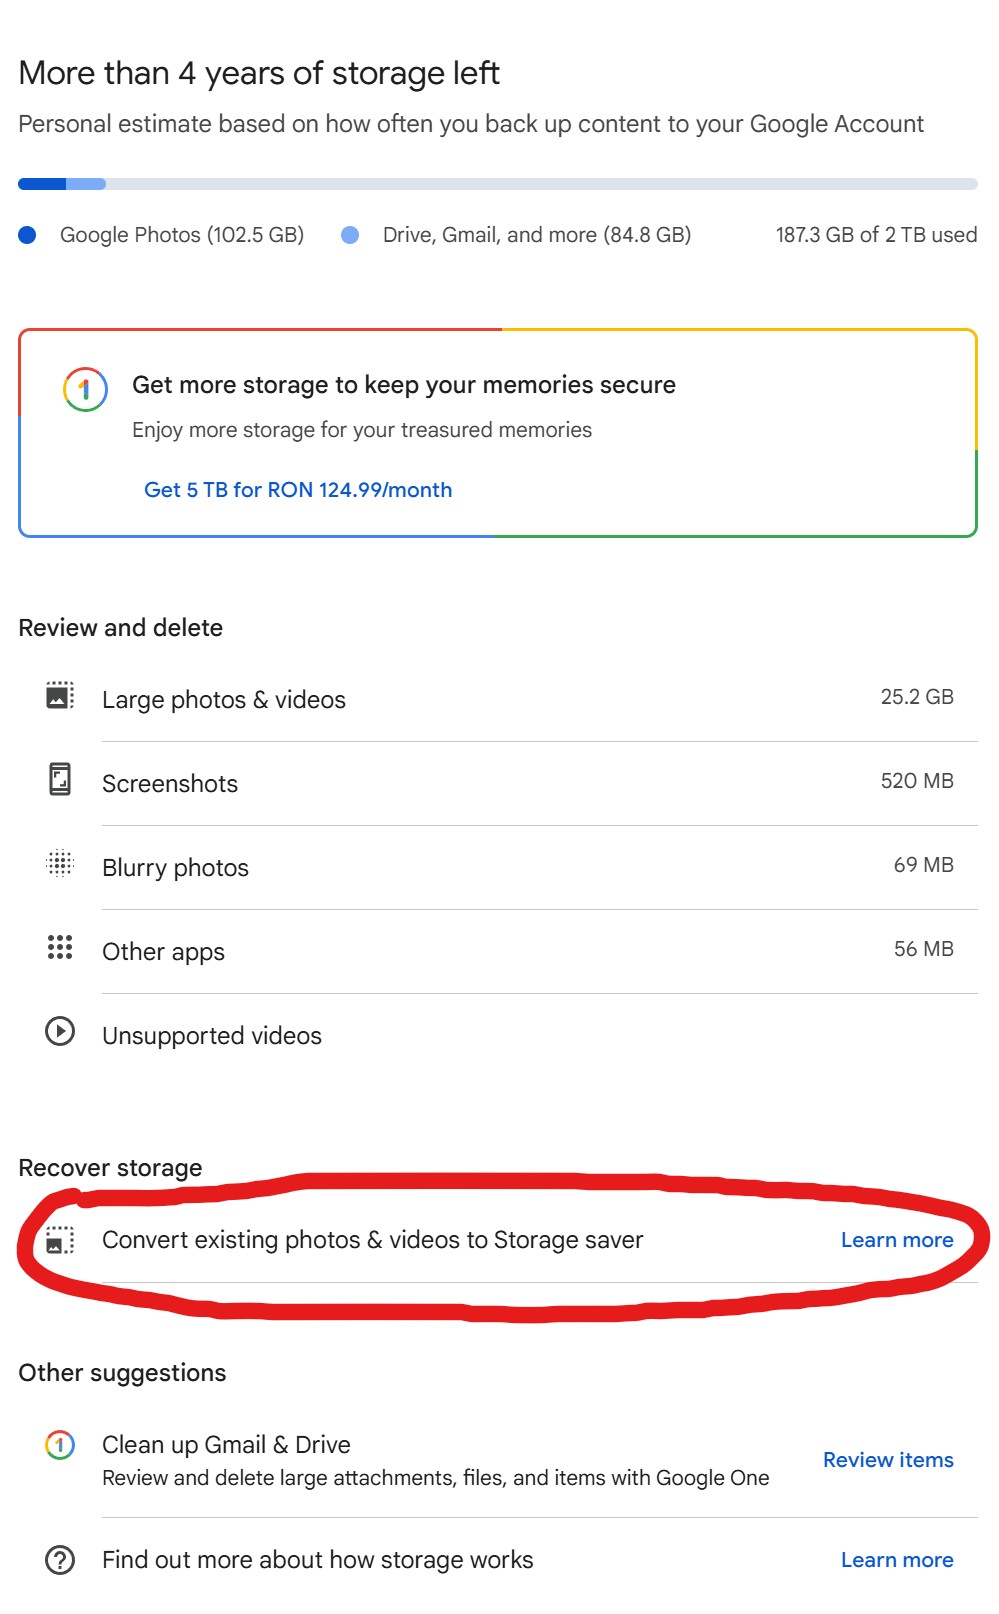Click the question mark help icon
The height and width of the screenshot is (1614, 999).
[x=60, y=1560]
